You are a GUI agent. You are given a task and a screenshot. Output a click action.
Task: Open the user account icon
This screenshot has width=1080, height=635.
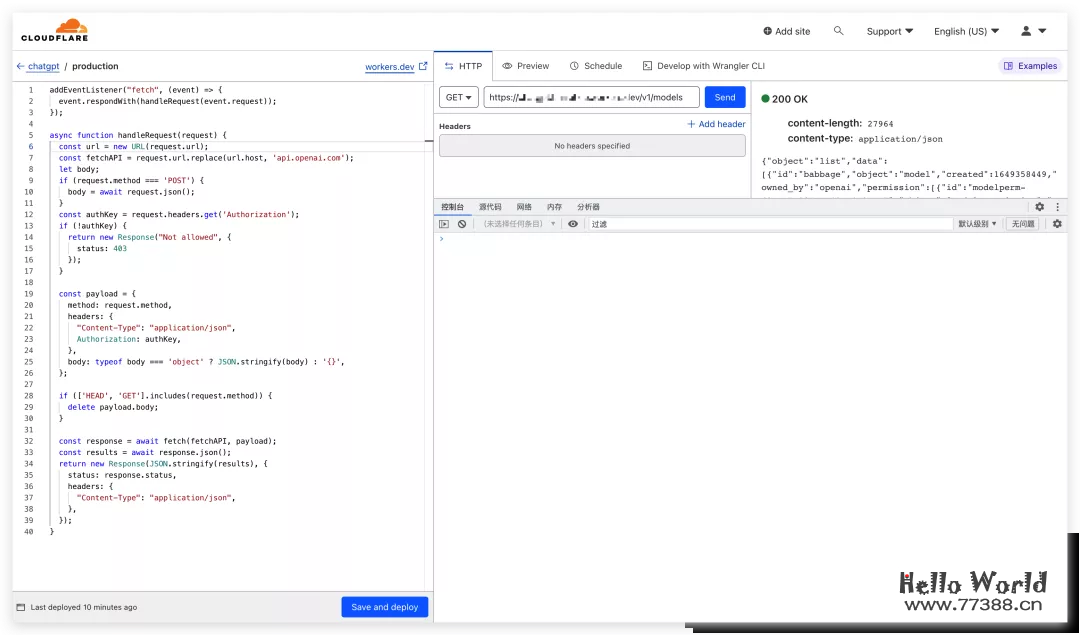tap(1025, 31)
